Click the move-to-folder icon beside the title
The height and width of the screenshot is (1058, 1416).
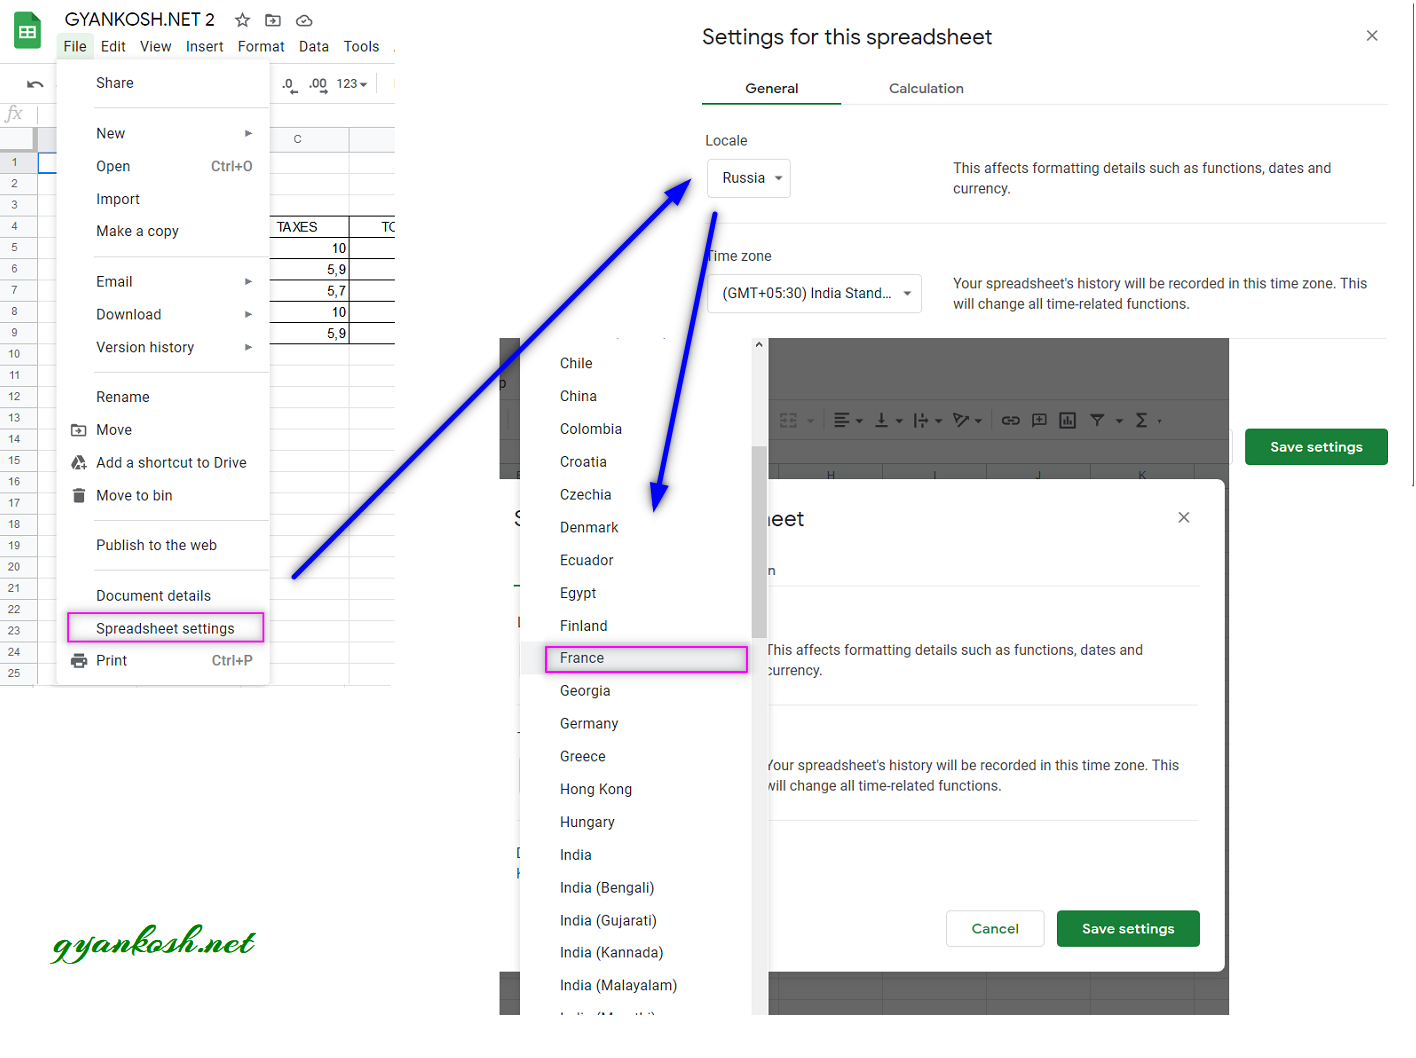[273, 20]
